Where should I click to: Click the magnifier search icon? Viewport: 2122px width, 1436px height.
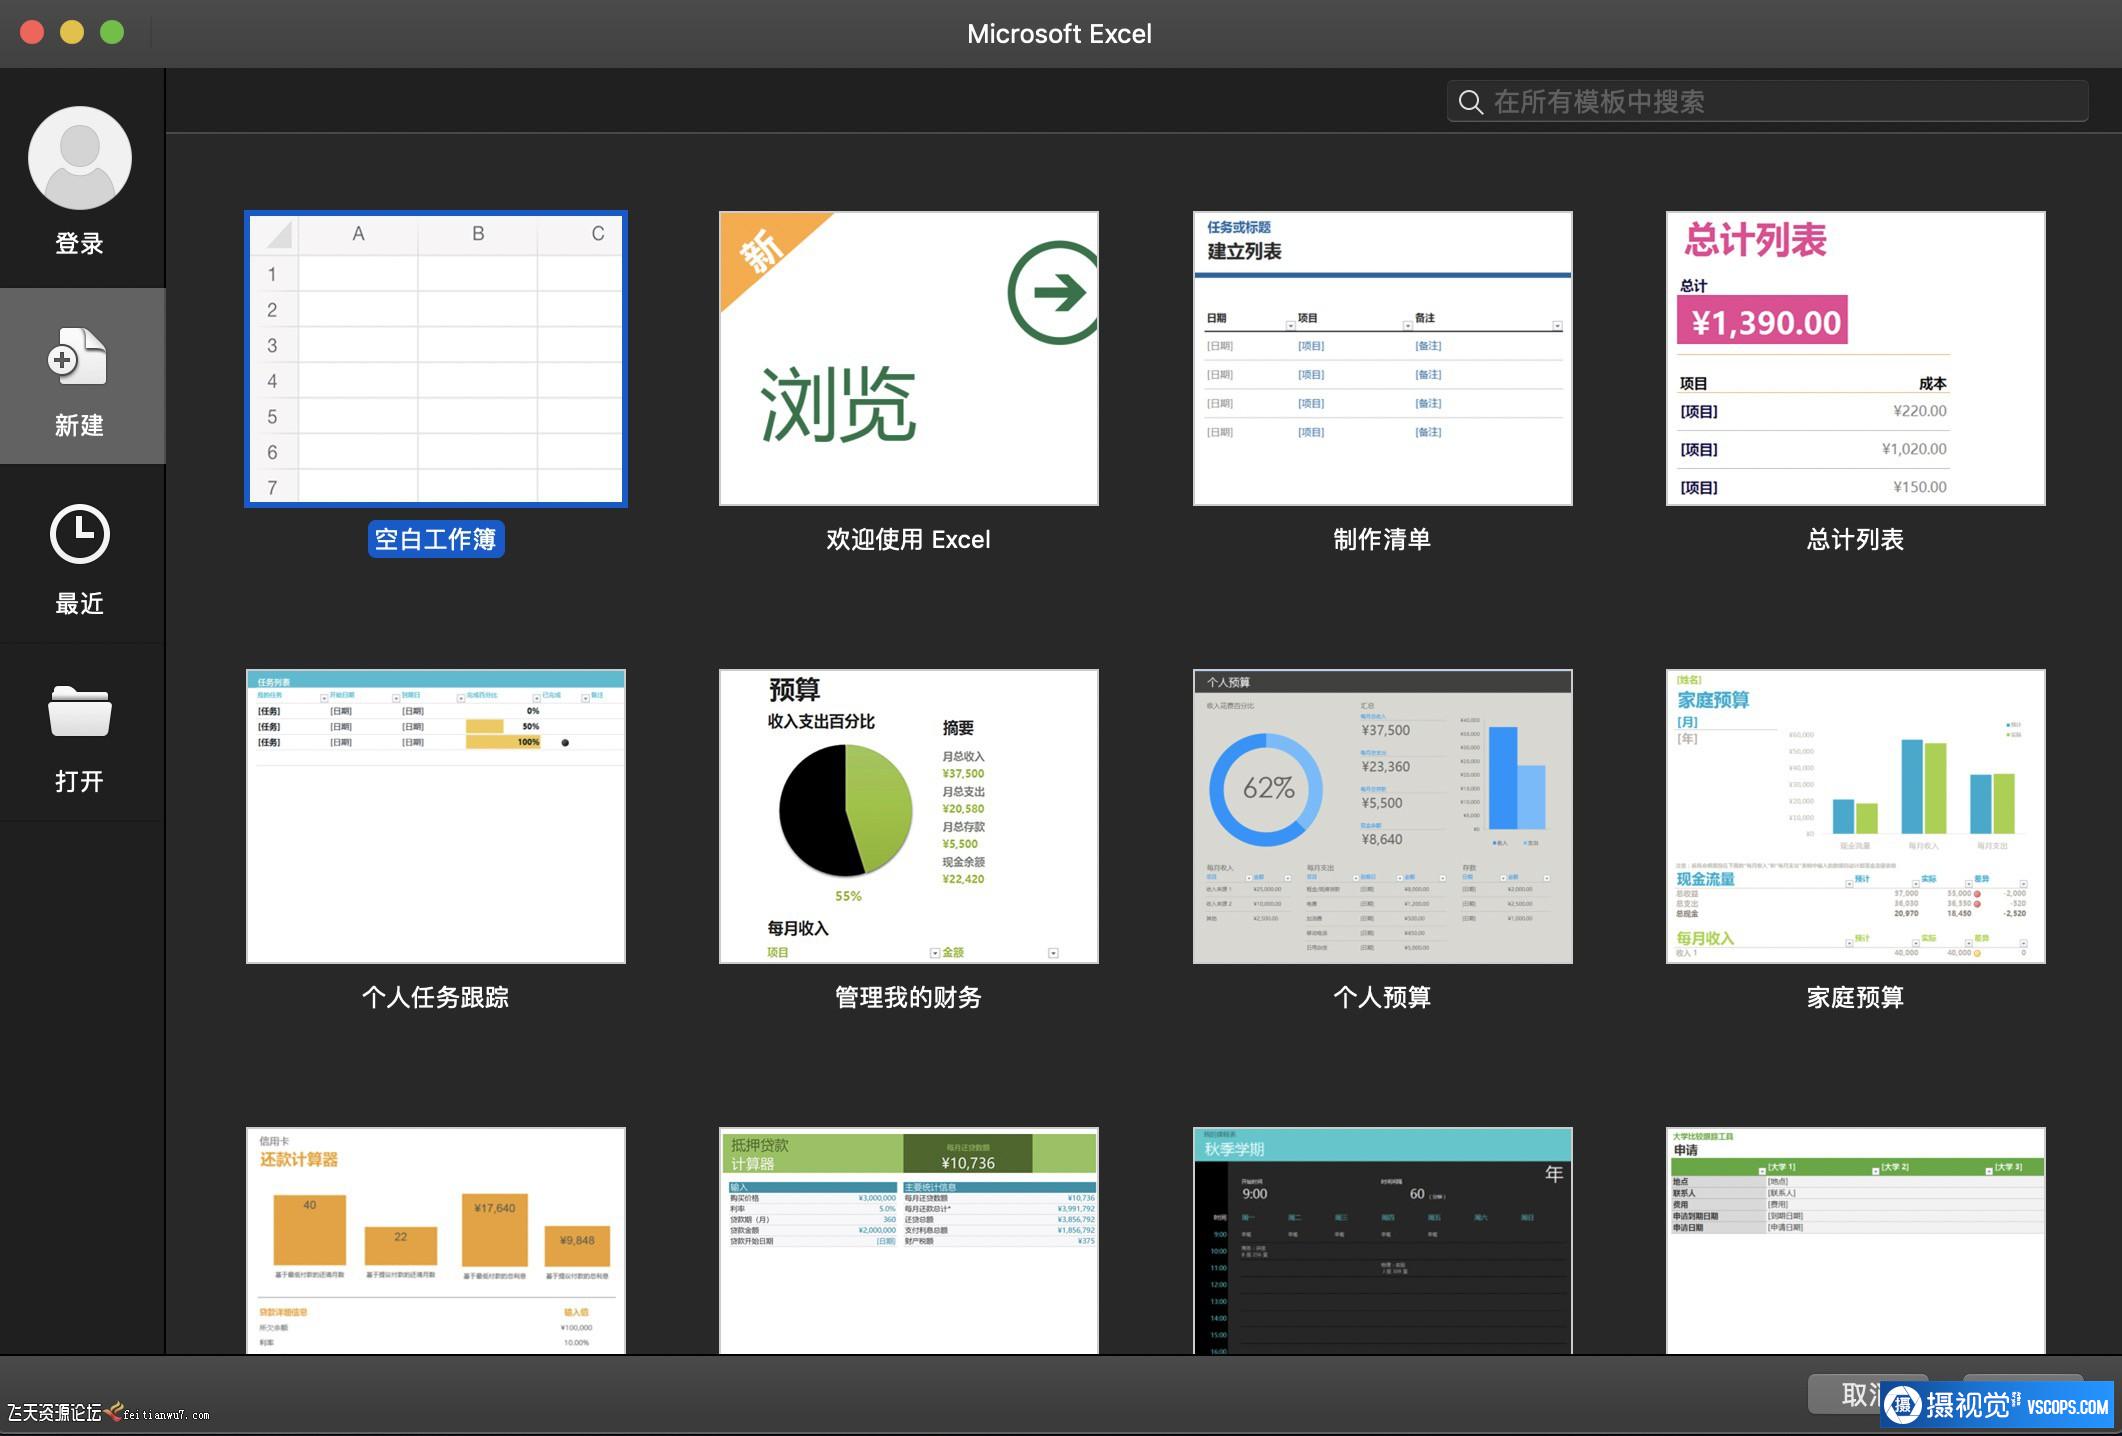tap(1470, 102)
